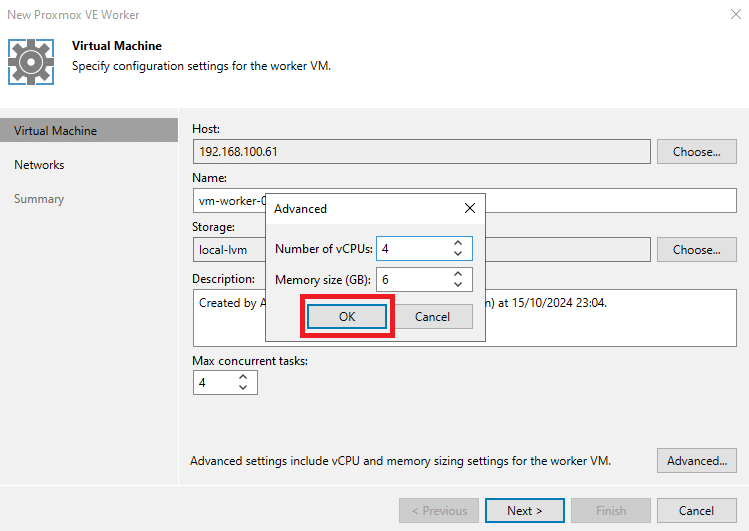Click OK in the Advanced dialog
The width and height of the screenshot is (749, 531).
(x=347, y=317)
